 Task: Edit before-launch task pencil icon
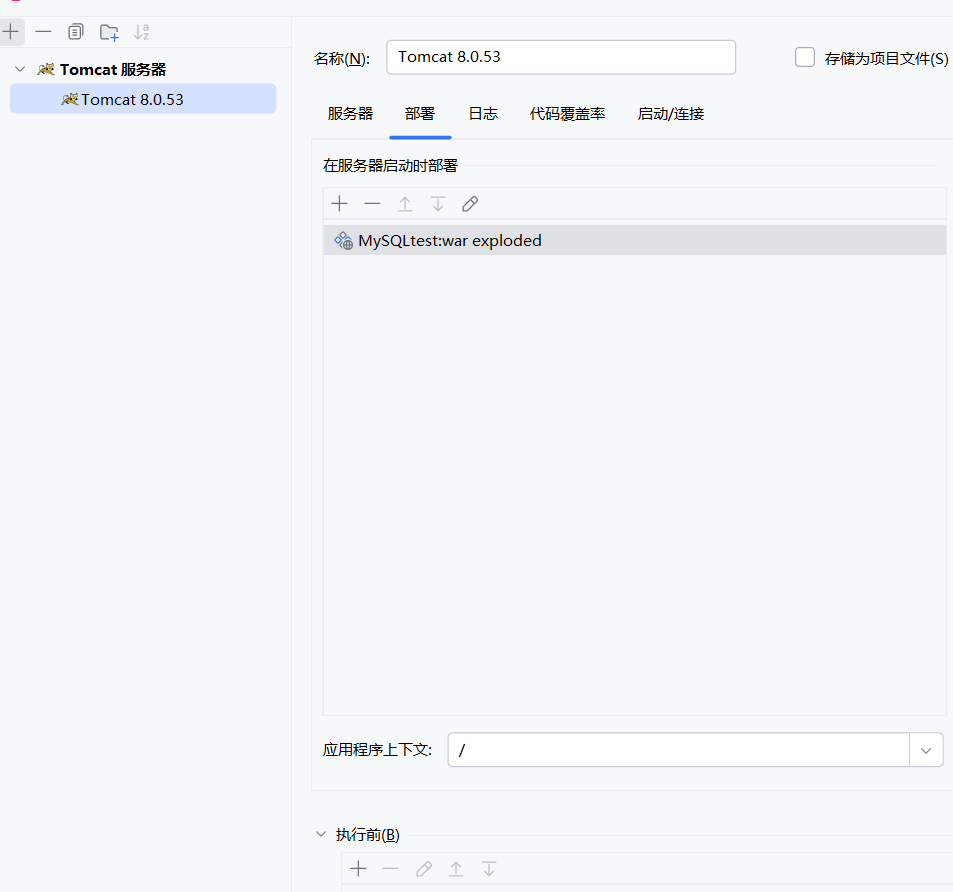point(424,869)
